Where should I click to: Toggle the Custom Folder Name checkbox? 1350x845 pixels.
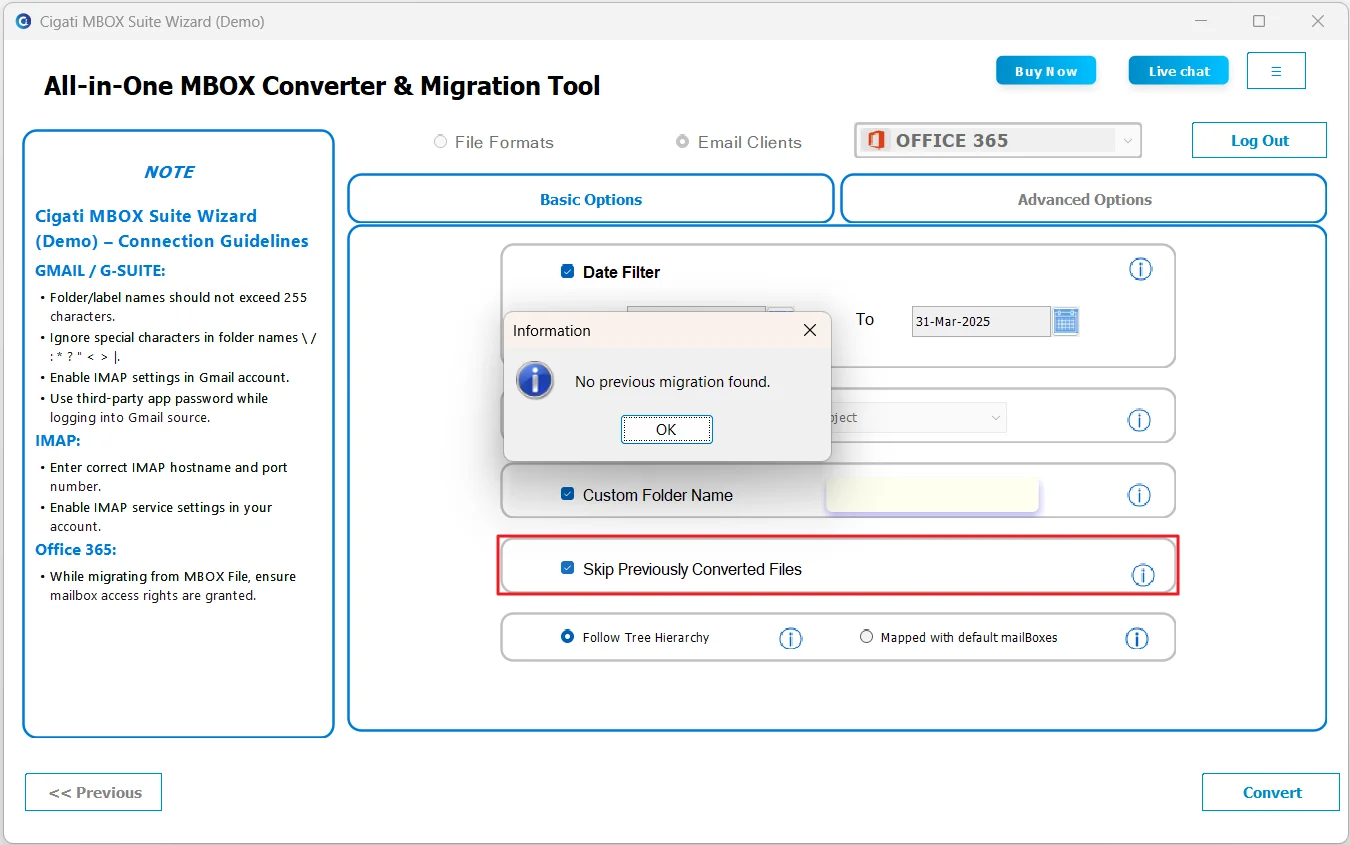pos(567,494)
